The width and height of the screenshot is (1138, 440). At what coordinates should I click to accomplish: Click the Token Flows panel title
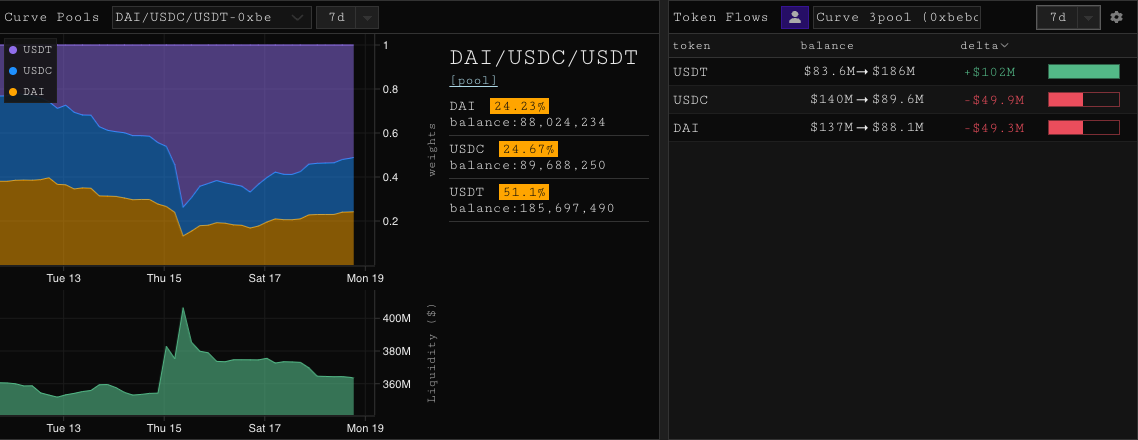(x=721, y=17)
